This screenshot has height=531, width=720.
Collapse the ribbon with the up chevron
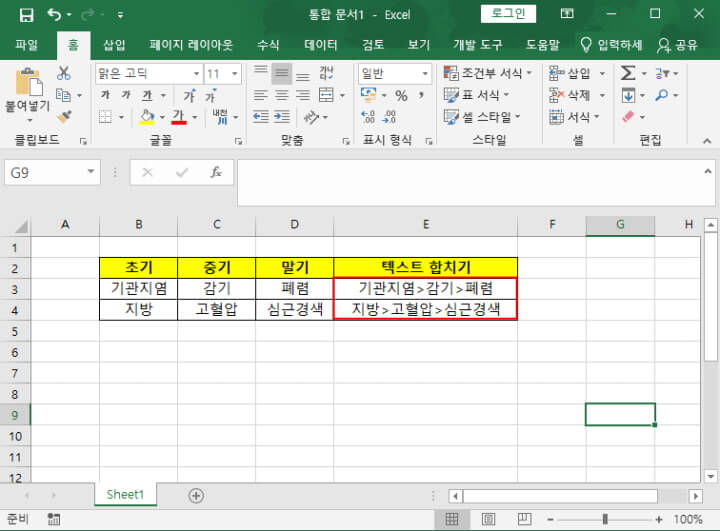point(707,141)
